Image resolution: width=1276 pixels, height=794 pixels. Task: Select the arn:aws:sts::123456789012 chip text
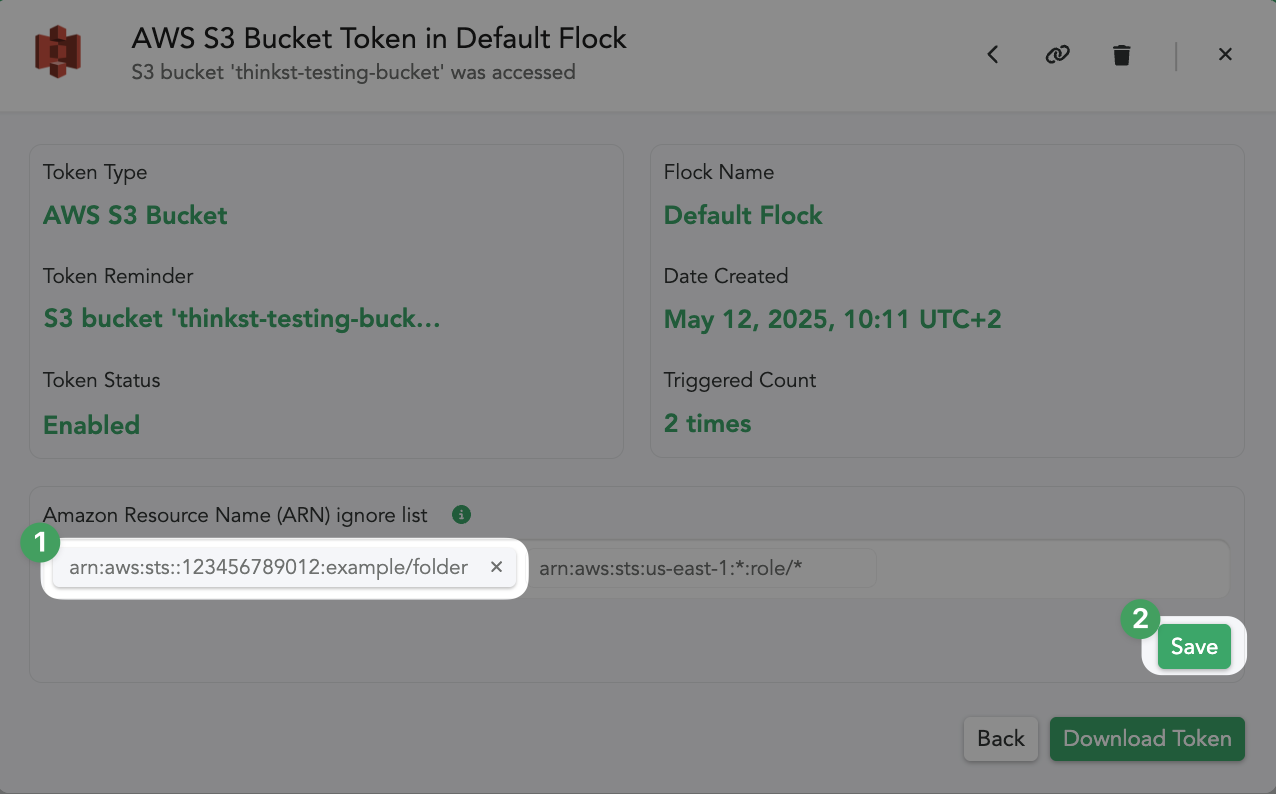[x=268, y=567]
